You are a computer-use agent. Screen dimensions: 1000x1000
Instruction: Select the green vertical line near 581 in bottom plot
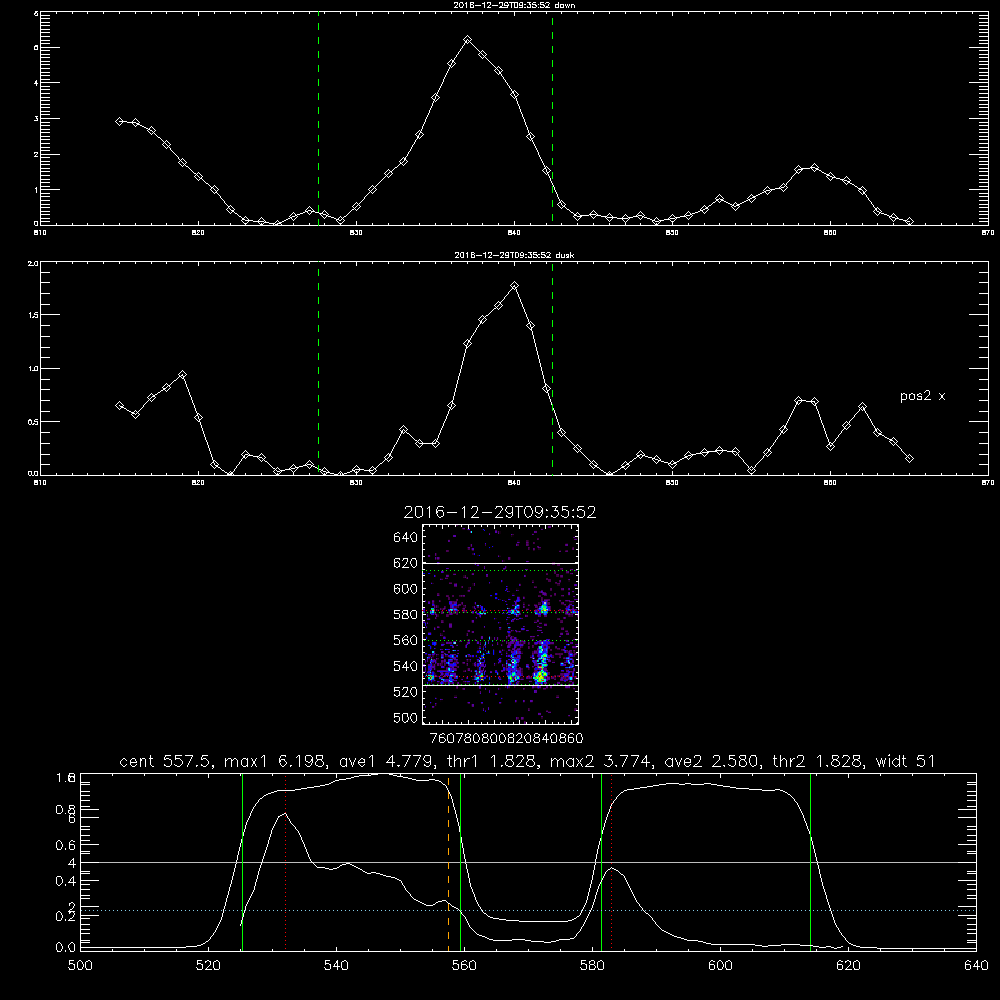pyautogui.click(x=601, y=862)
